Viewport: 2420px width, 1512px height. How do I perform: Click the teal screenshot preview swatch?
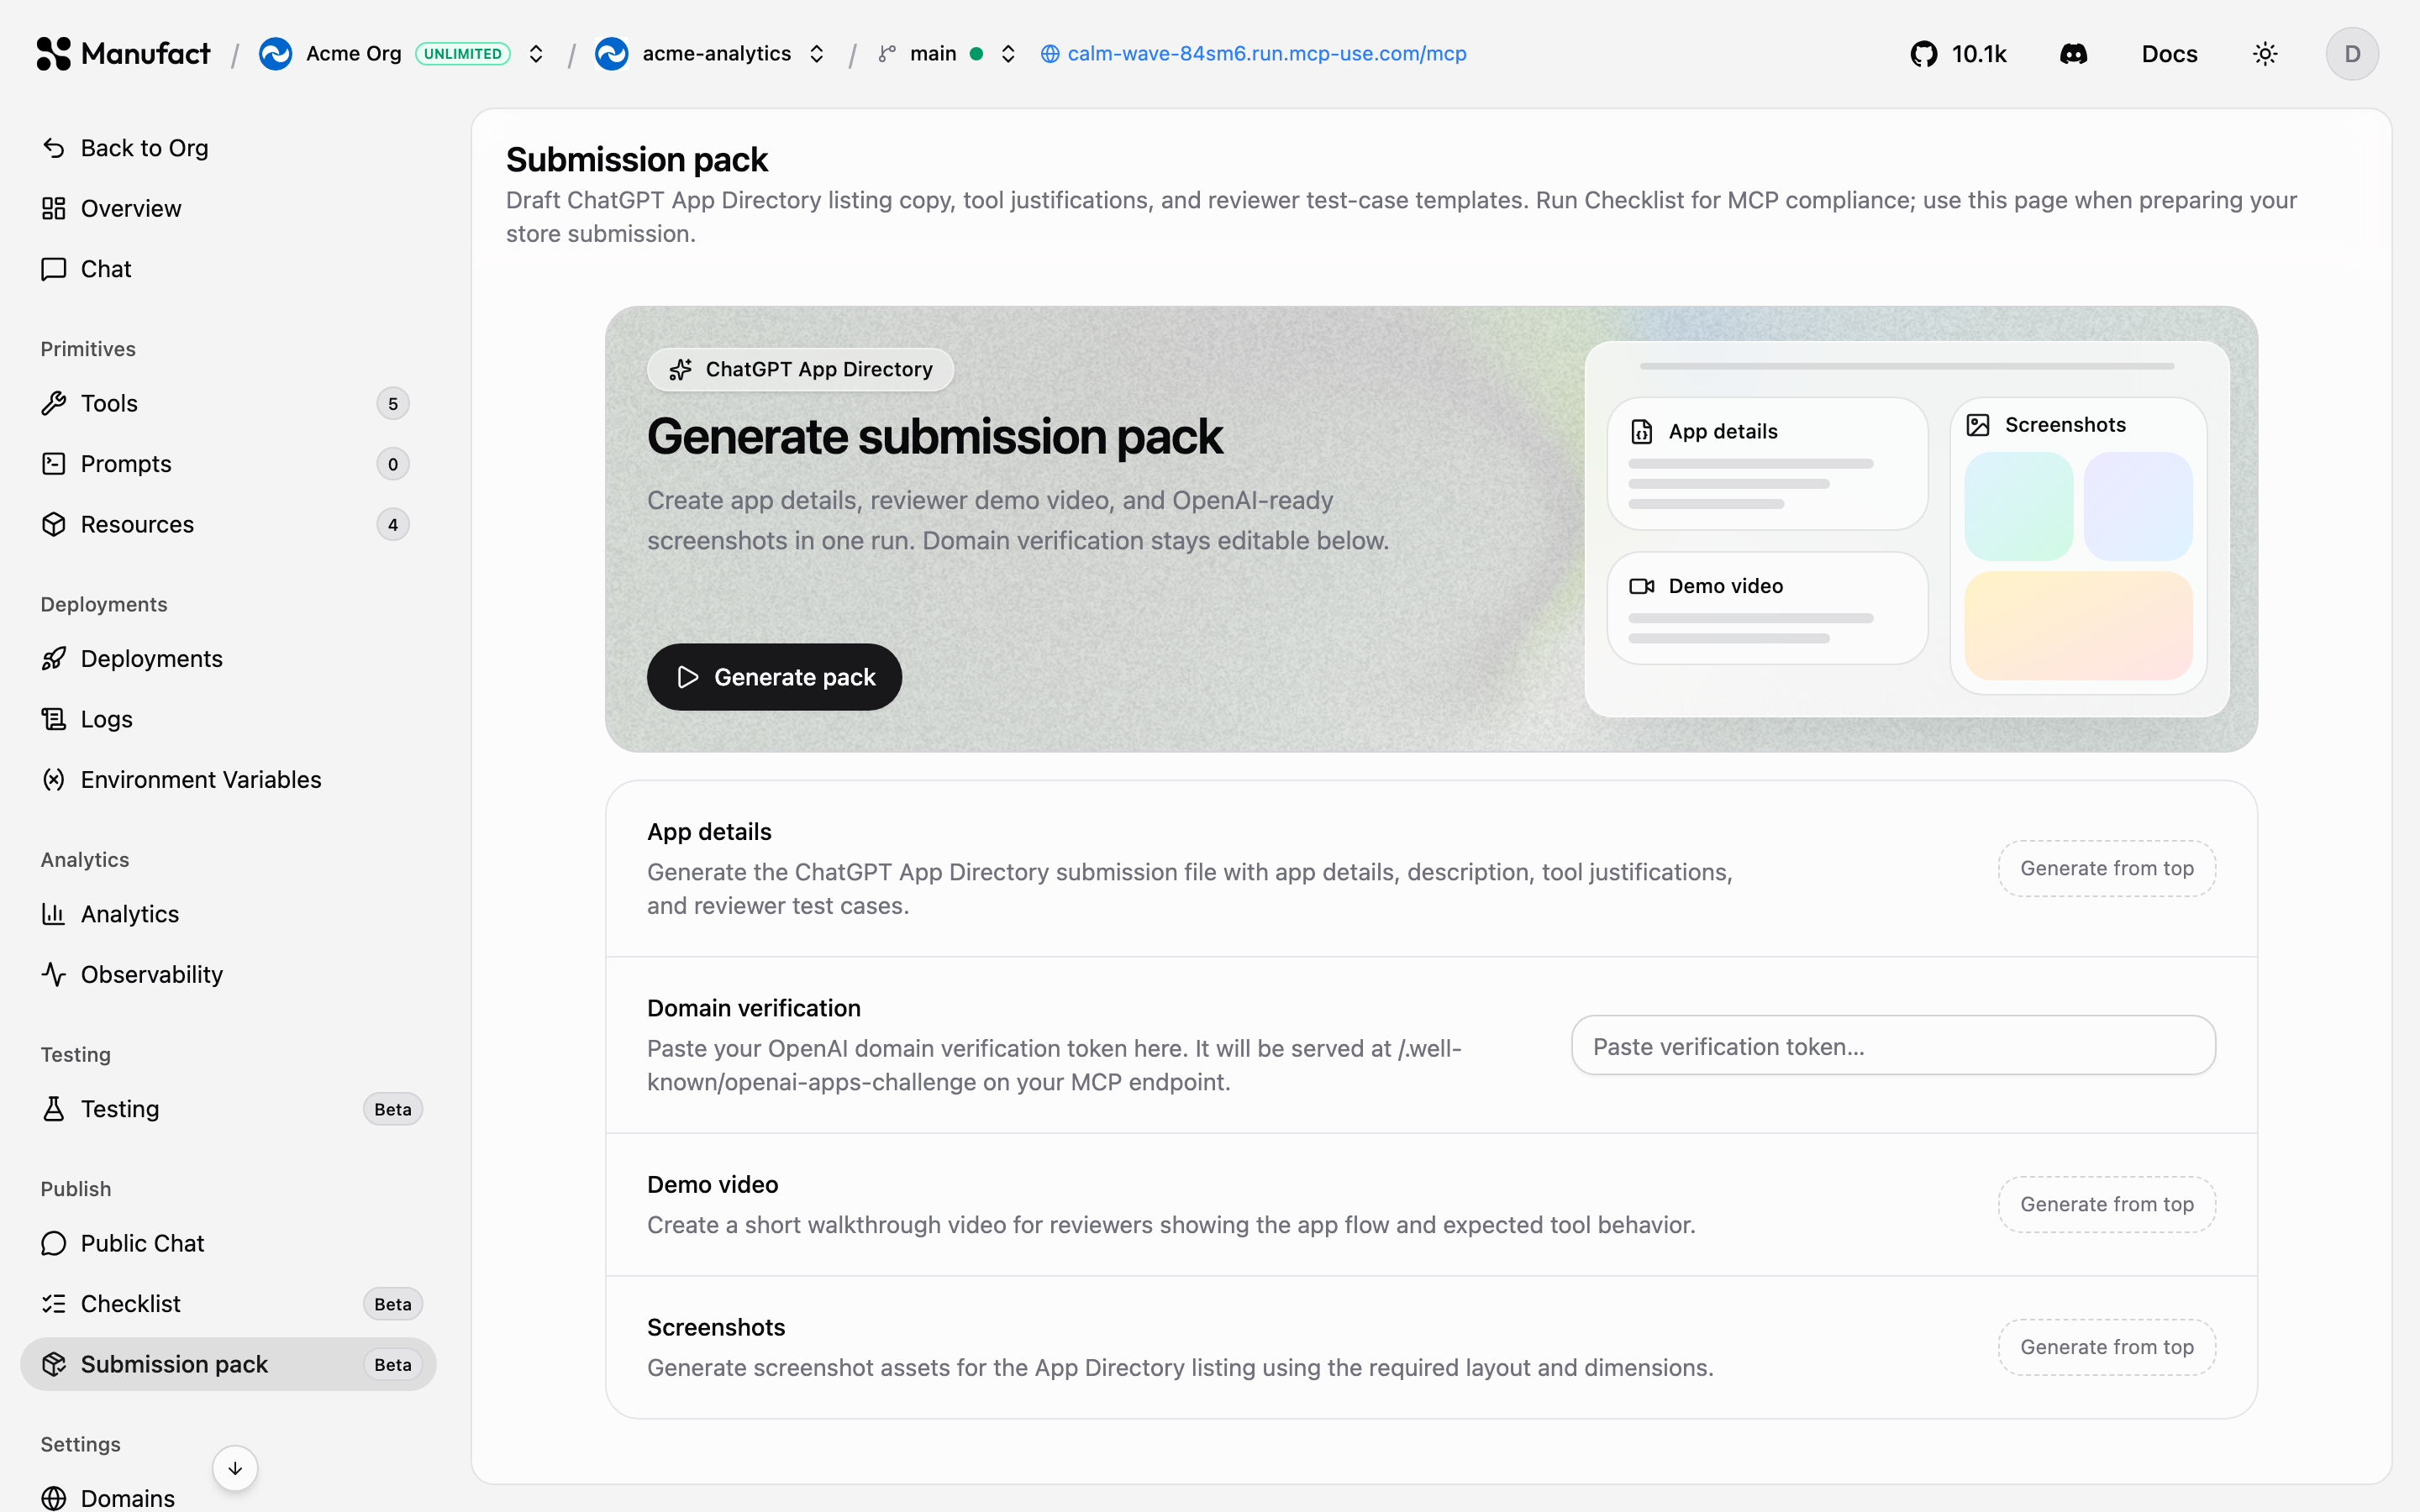(x=2018, y=506)
